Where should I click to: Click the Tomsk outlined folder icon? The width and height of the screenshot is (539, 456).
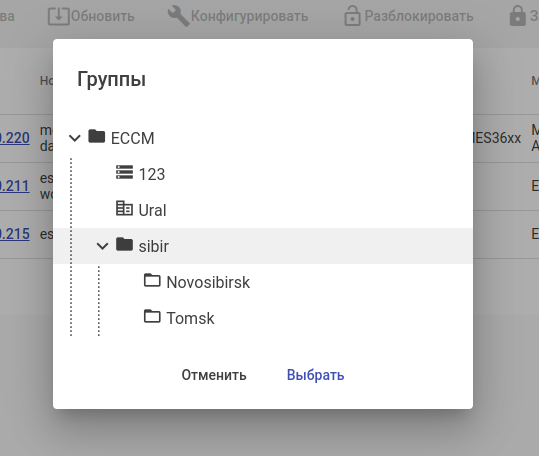pyautogui.click(x=152, y=316)
